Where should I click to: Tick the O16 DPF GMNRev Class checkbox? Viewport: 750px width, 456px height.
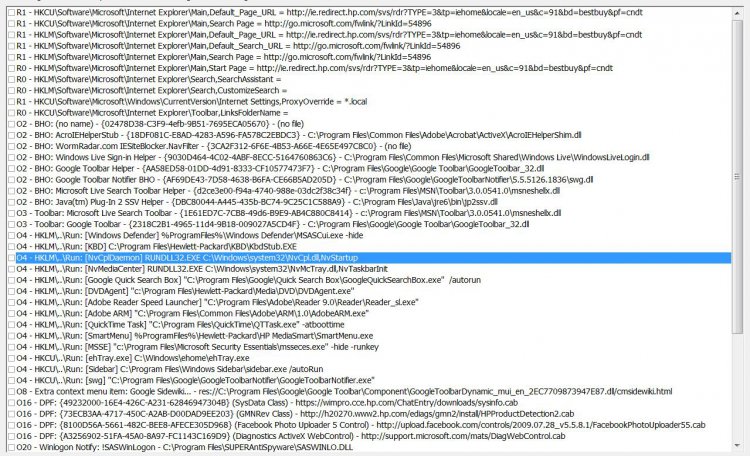tap(11, 414)
